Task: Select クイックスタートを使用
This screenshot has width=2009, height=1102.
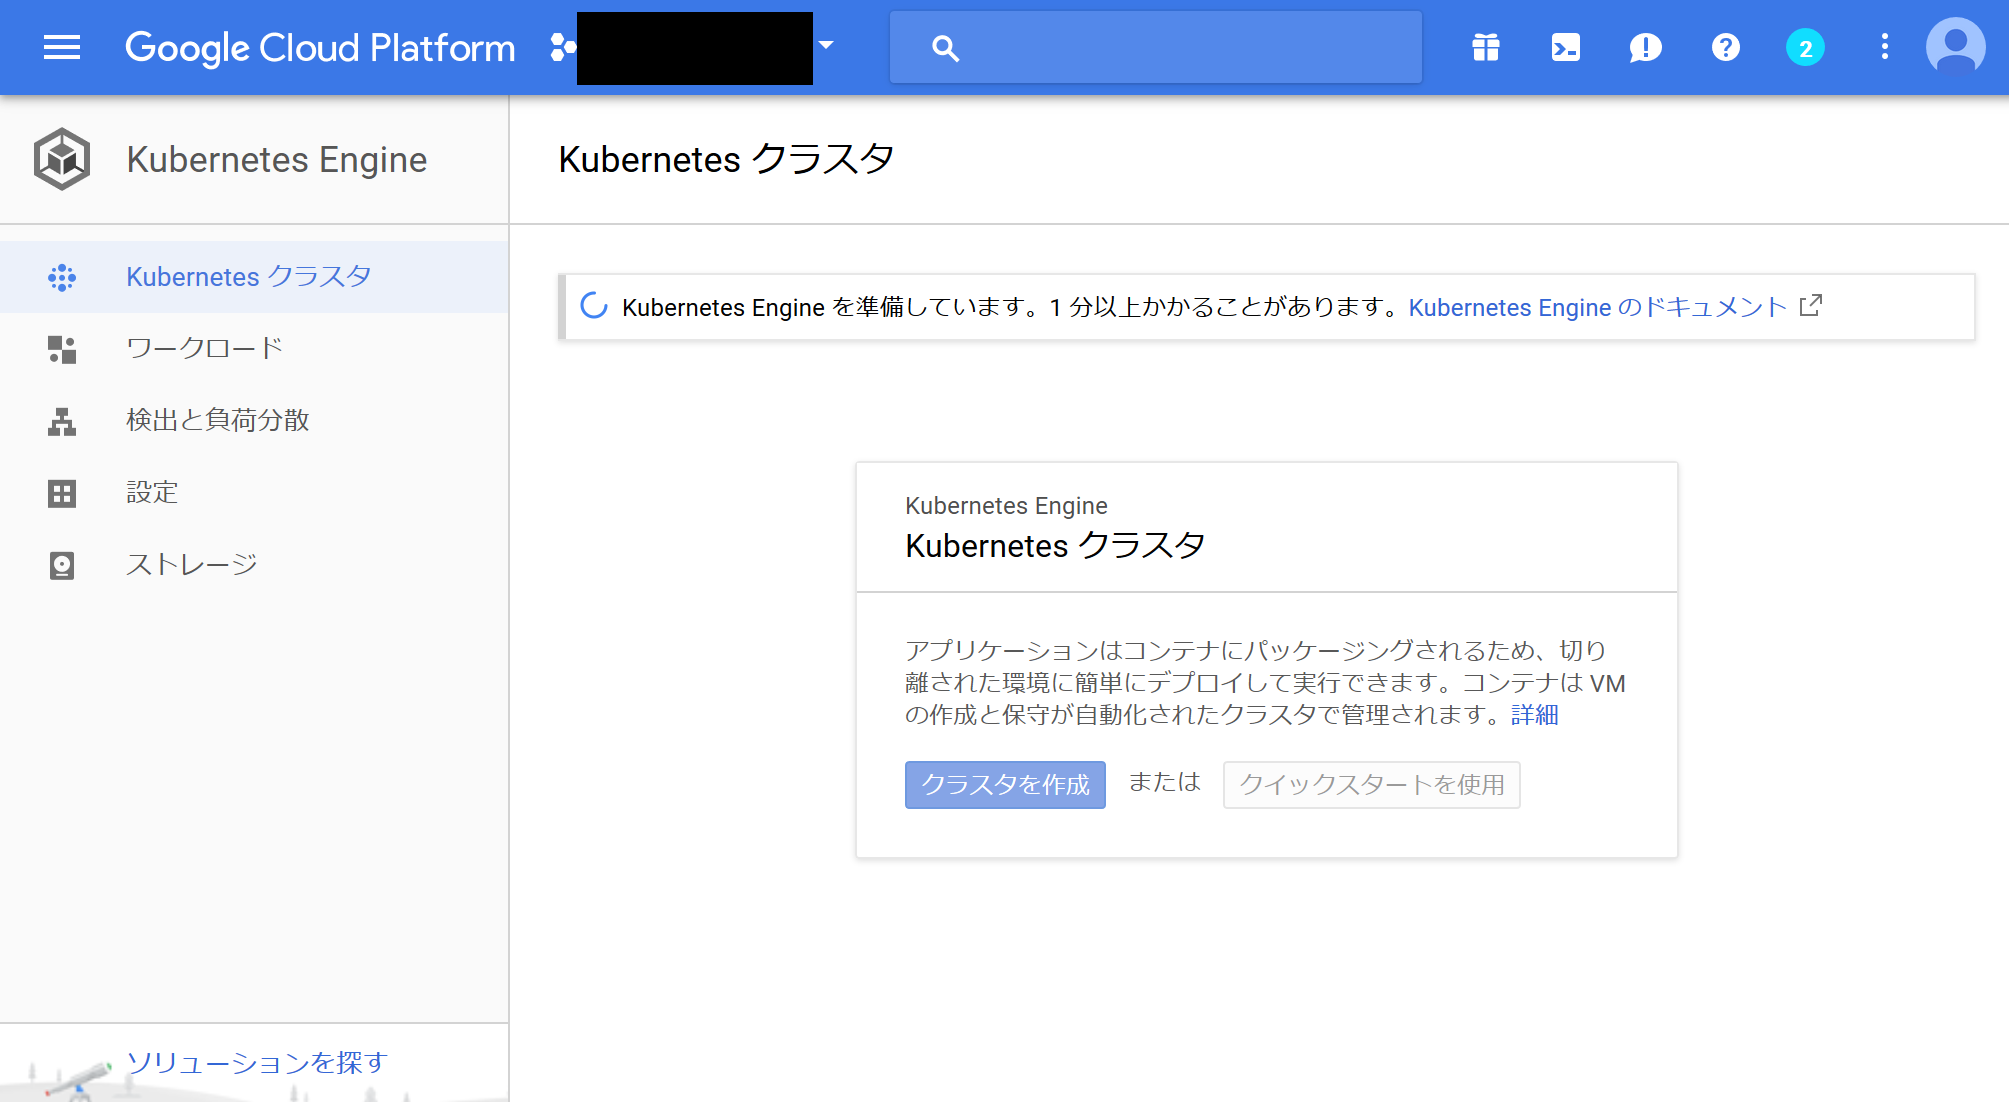Action: 1371,785
